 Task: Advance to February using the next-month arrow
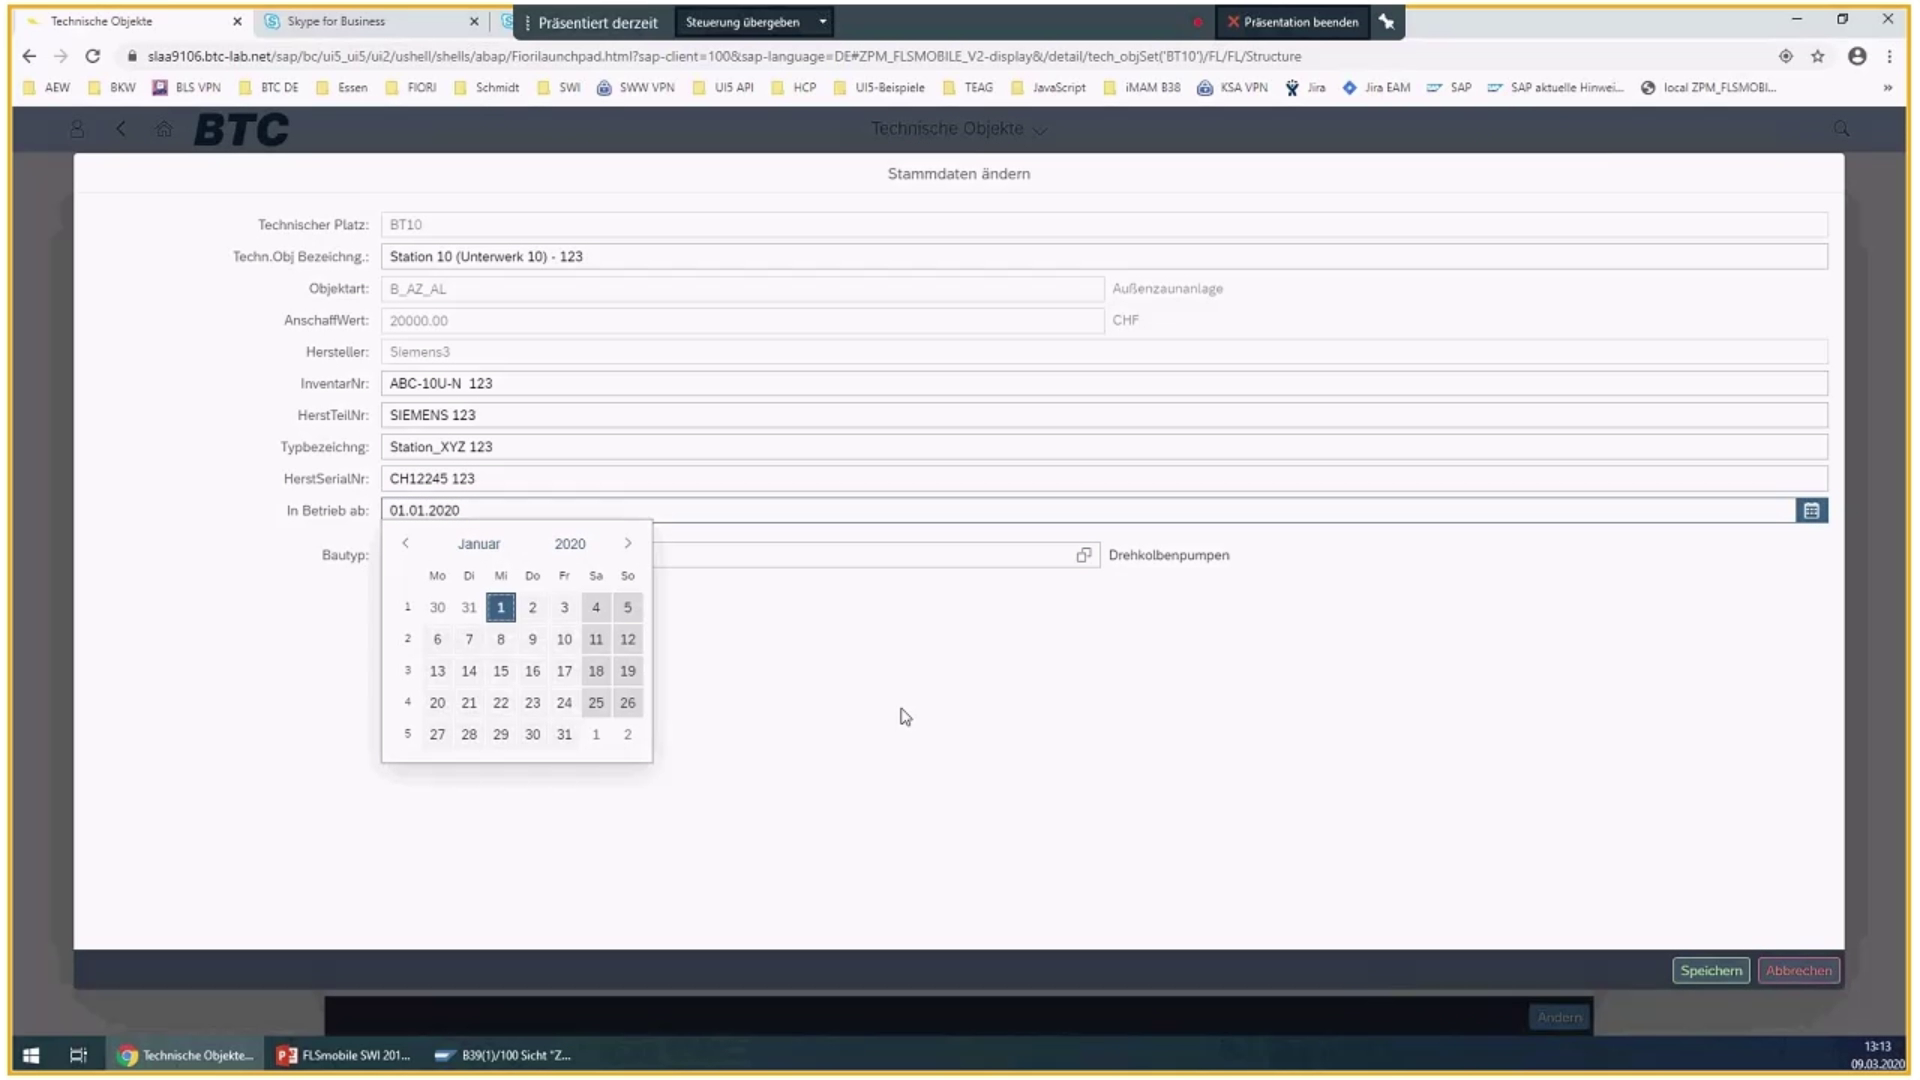click(x=628, y=543)
